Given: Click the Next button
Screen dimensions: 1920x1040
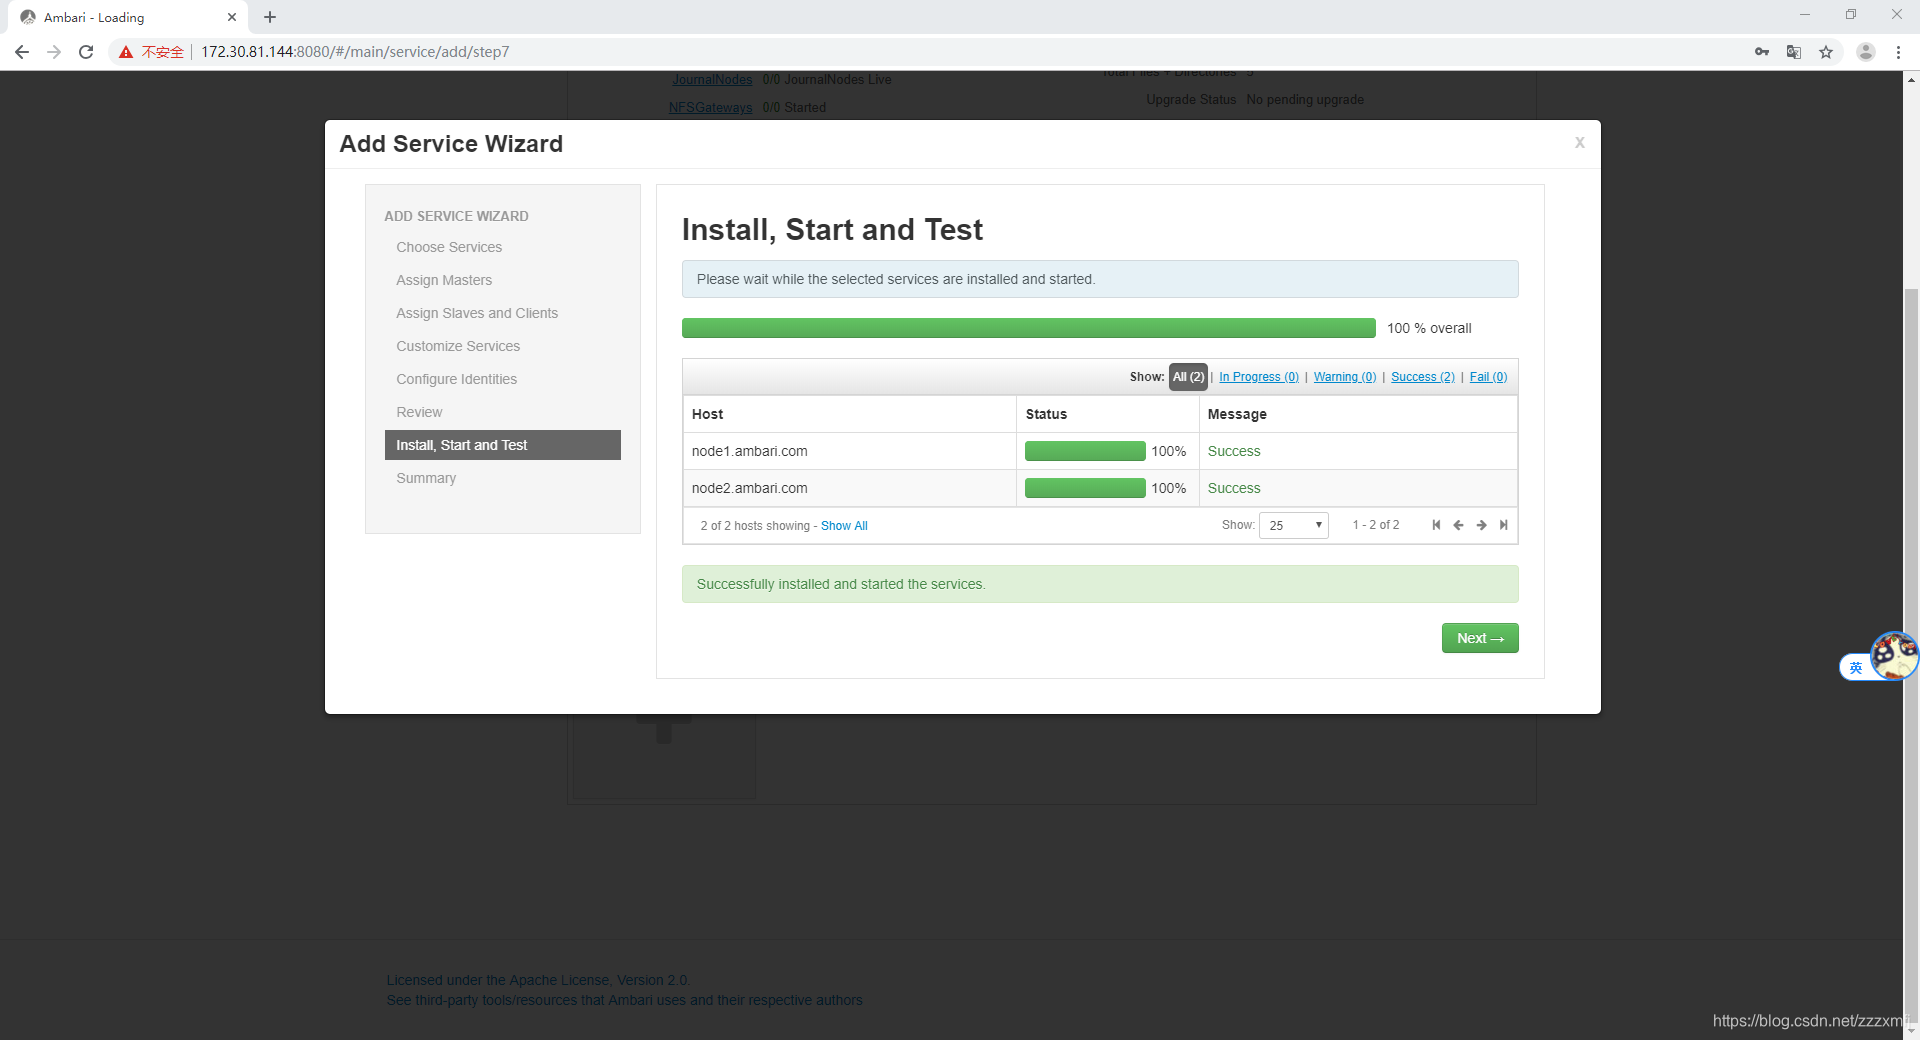Looking at the screenshot, I should 1480,638.
